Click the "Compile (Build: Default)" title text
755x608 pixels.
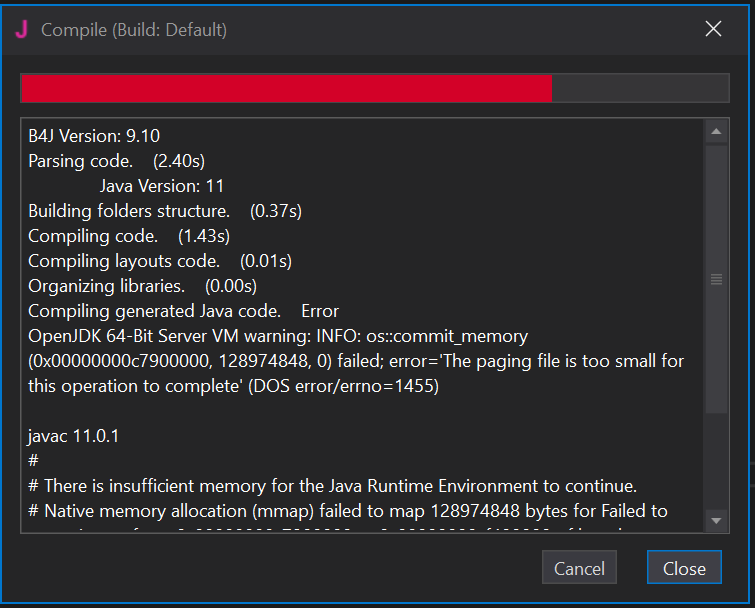[x=134, y=30]
